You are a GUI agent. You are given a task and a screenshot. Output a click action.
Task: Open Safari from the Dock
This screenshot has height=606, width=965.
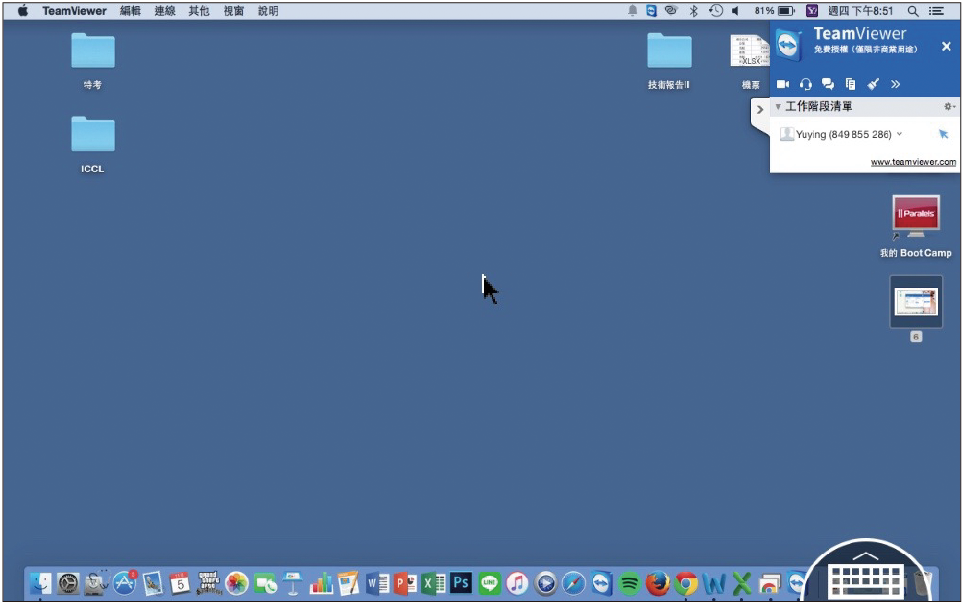point(574,583)
